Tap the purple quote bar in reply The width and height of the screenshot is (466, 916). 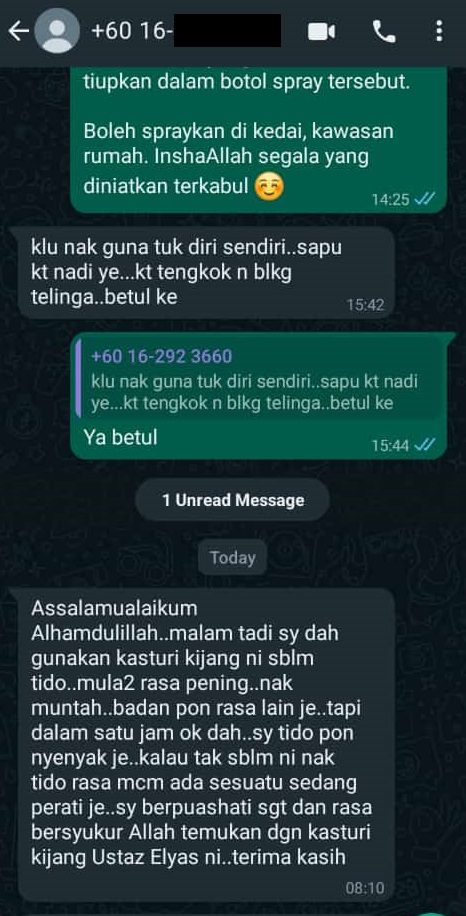79,380
